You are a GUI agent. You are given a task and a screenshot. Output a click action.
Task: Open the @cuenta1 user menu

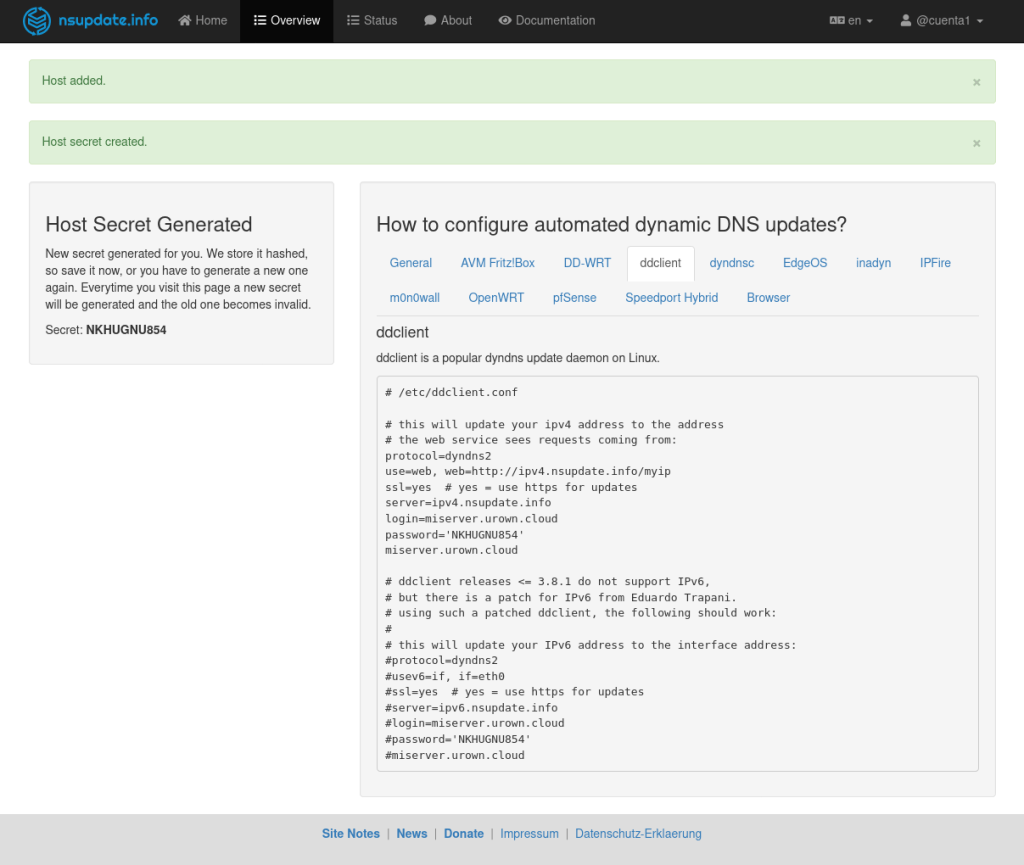point(941,21)
